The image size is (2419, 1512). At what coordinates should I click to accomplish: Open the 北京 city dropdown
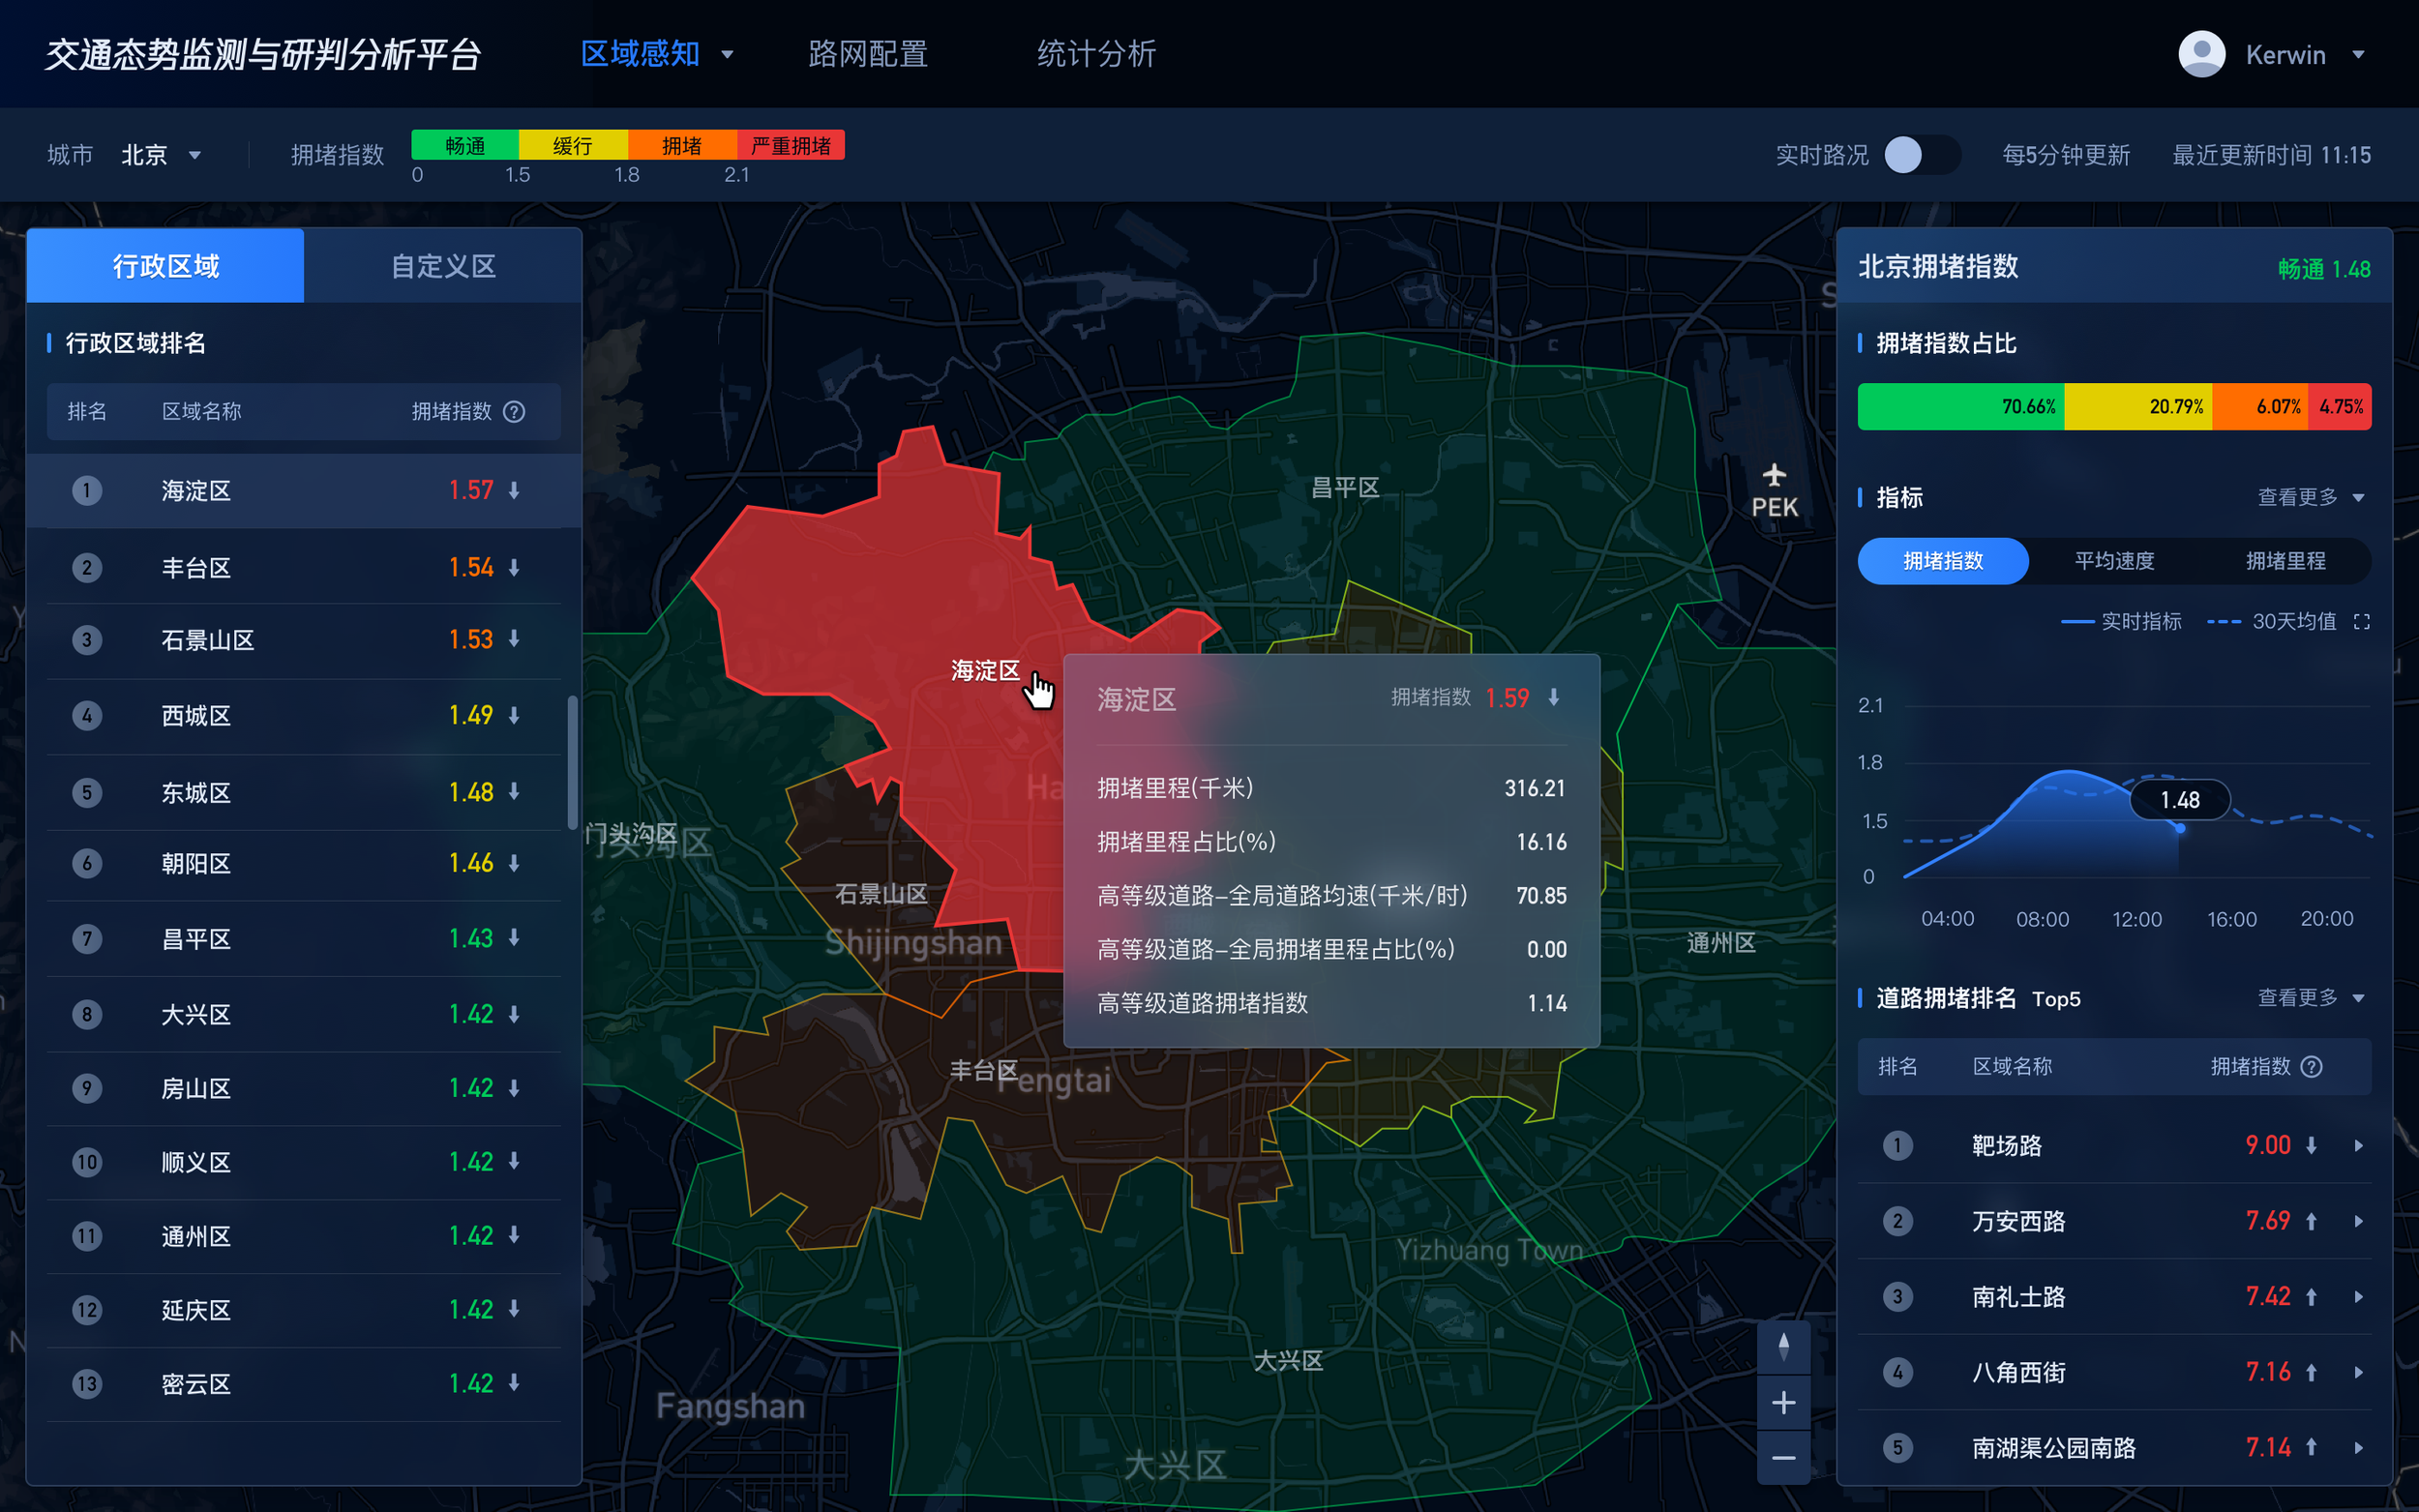click(x=160, y=155)
